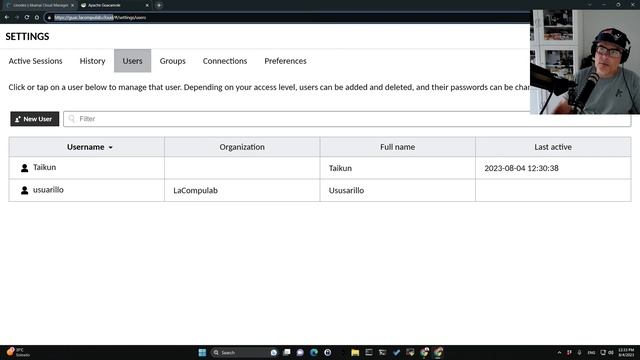Image resolution: width=640 pixels, height=360 pixels.
Task: Sort by the Organization column header
Action: coord(242,147)
